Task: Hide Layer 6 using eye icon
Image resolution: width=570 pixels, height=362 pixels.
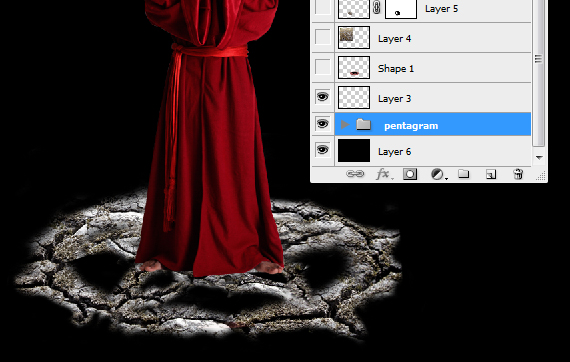Action: (322, 150)
